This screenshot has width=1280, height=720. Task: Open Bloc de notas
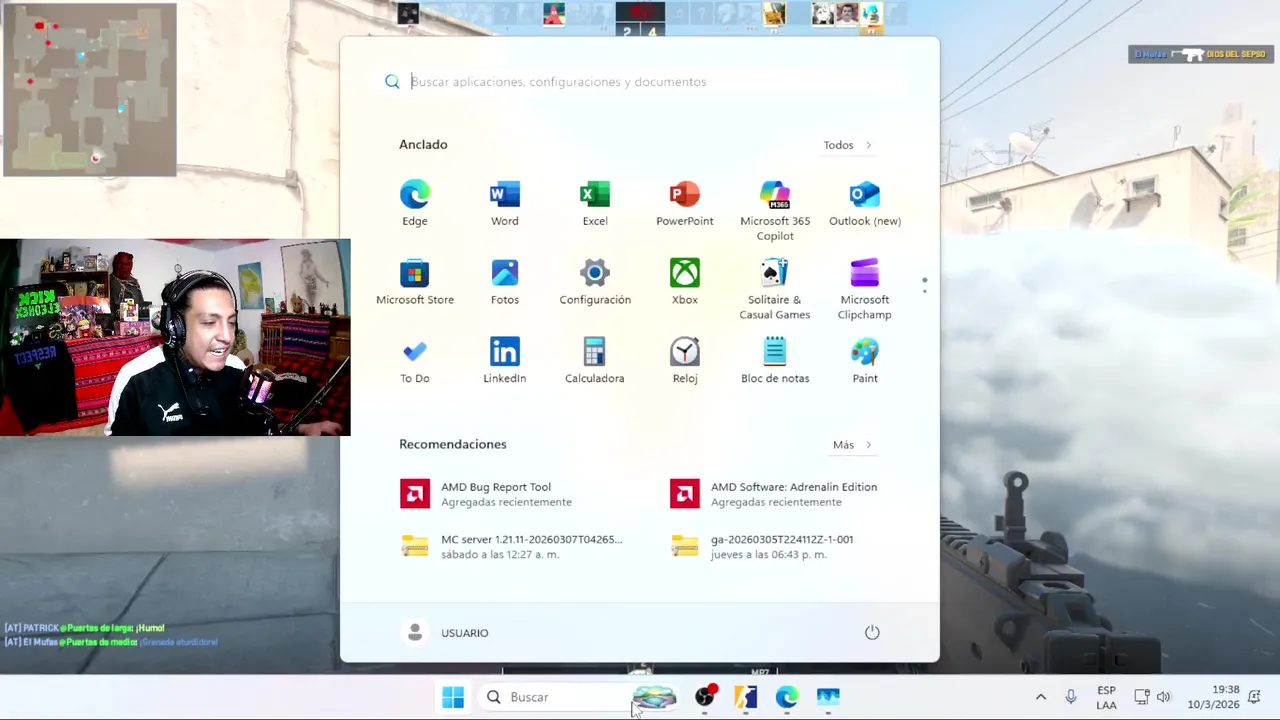(775, 361)
